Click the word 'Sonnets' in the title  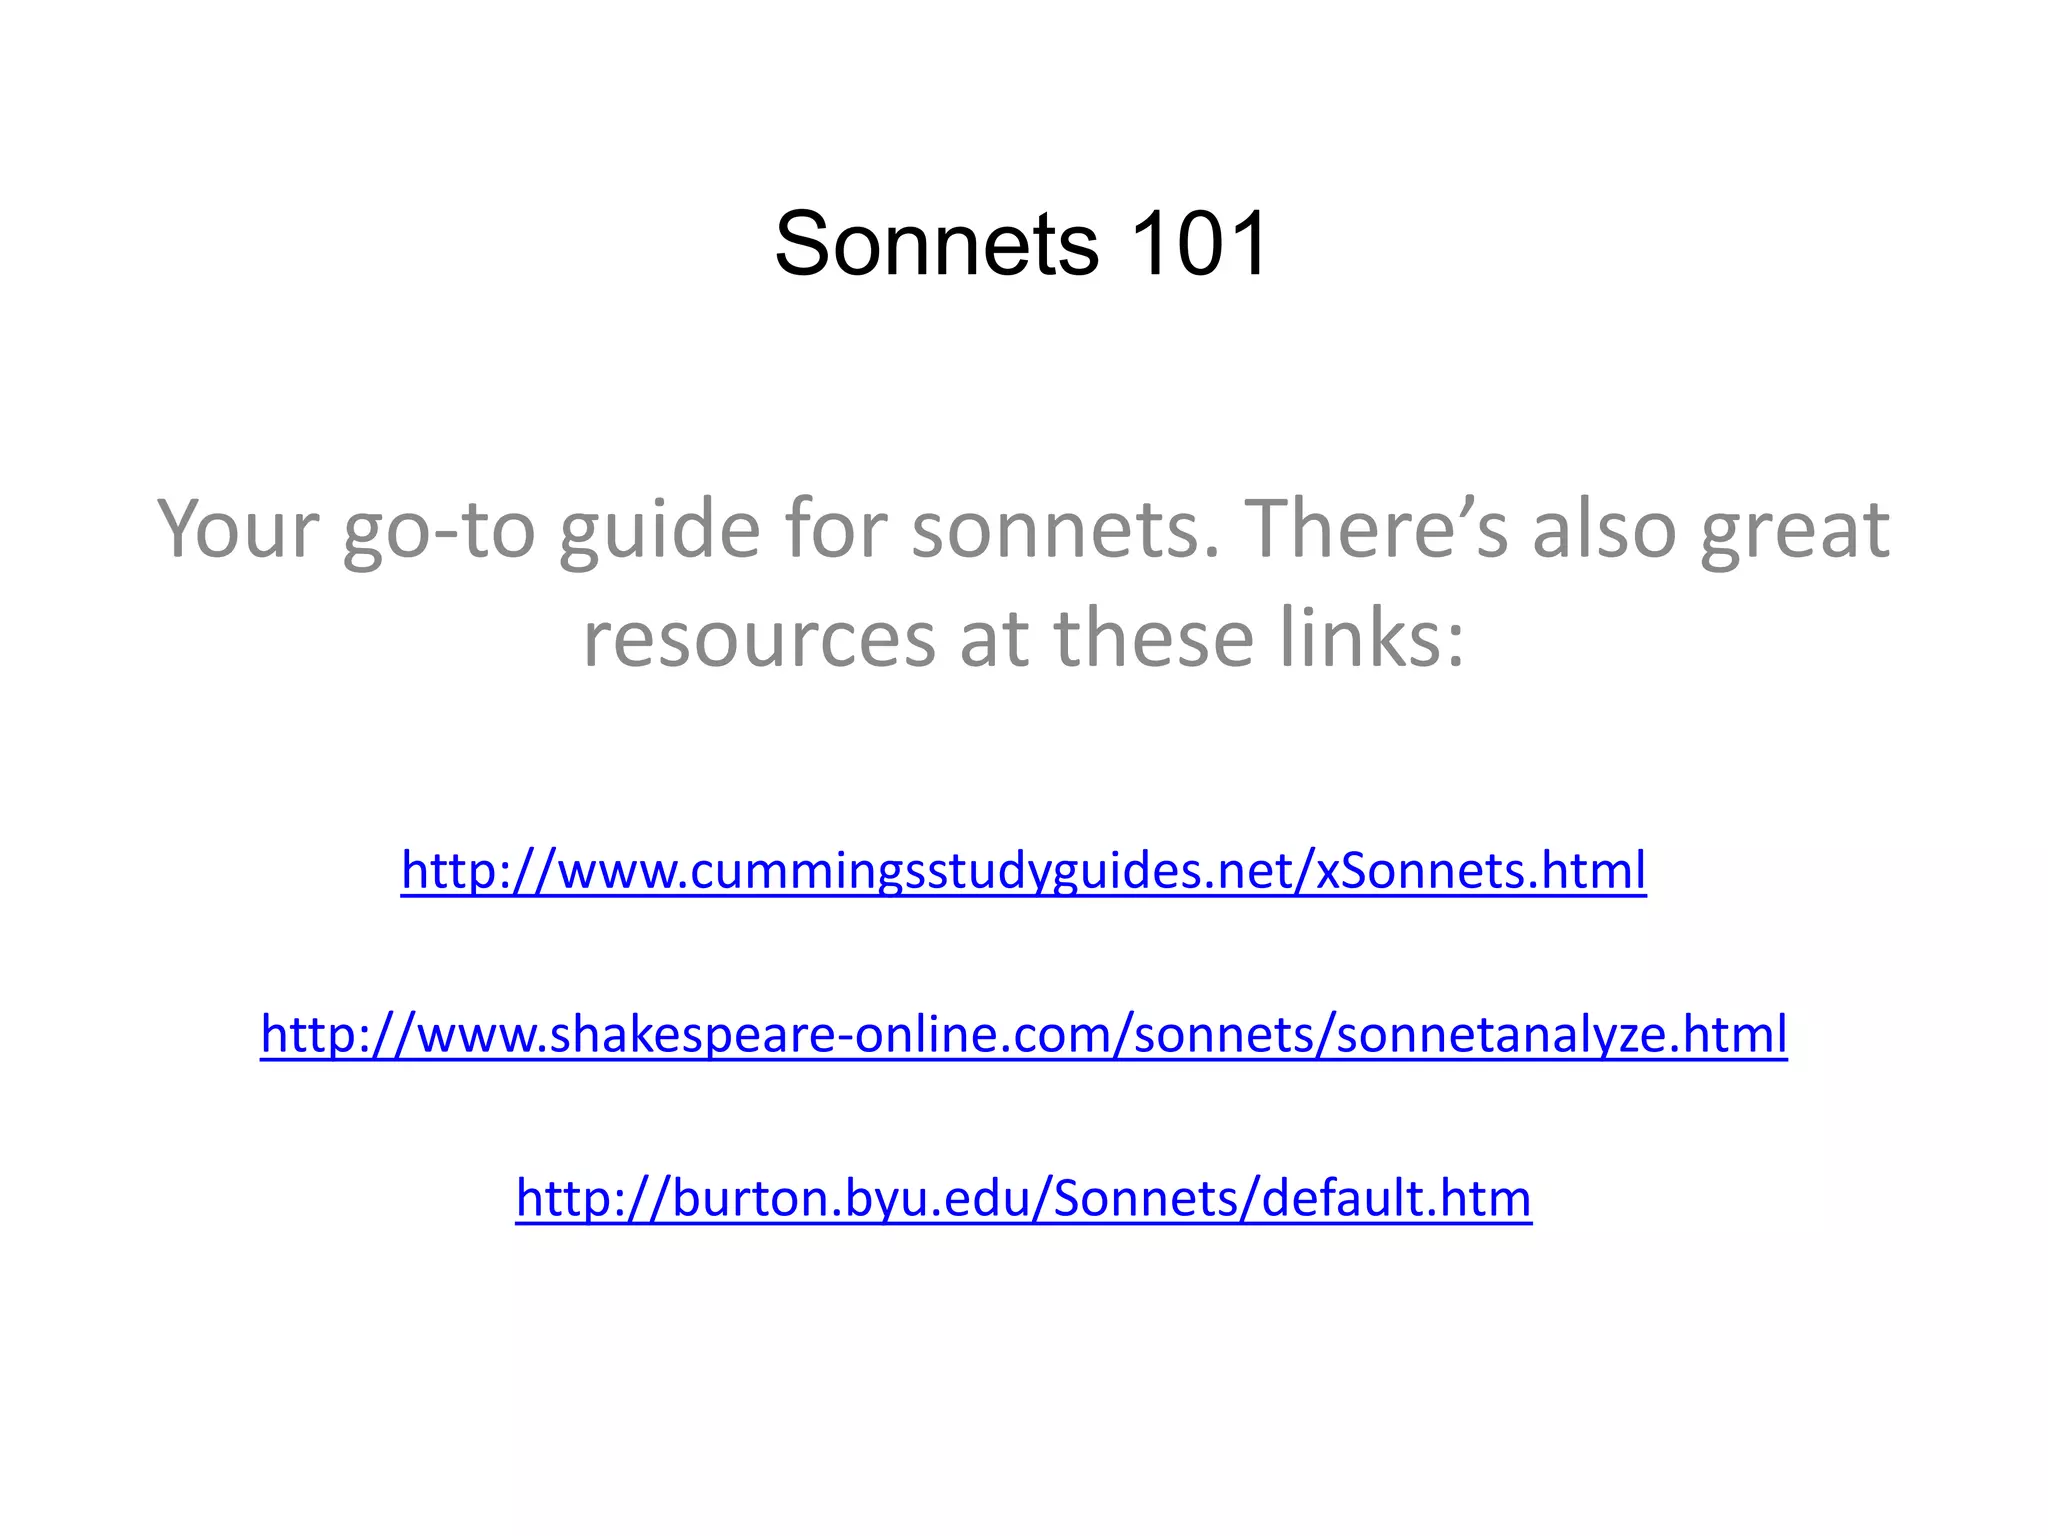[937, 244]
